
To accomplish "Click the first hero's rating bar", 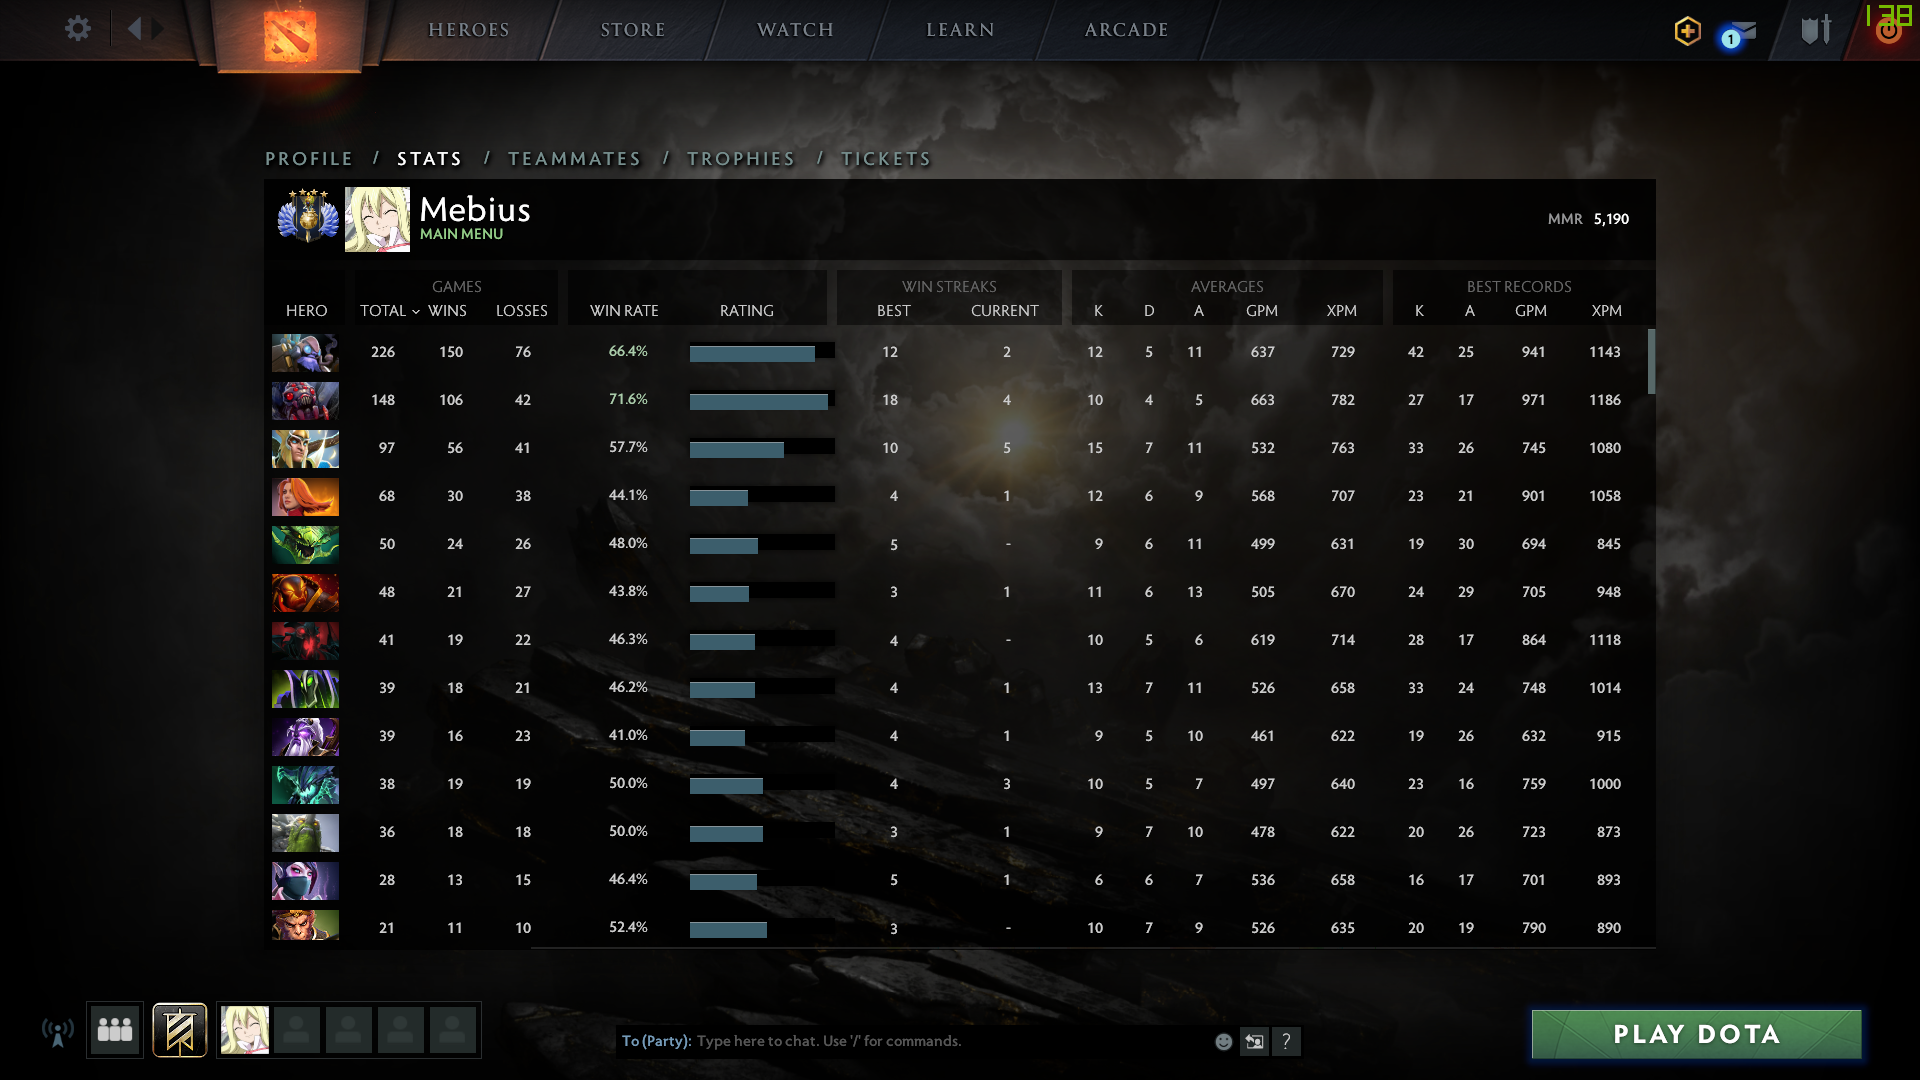I will 761,352.
